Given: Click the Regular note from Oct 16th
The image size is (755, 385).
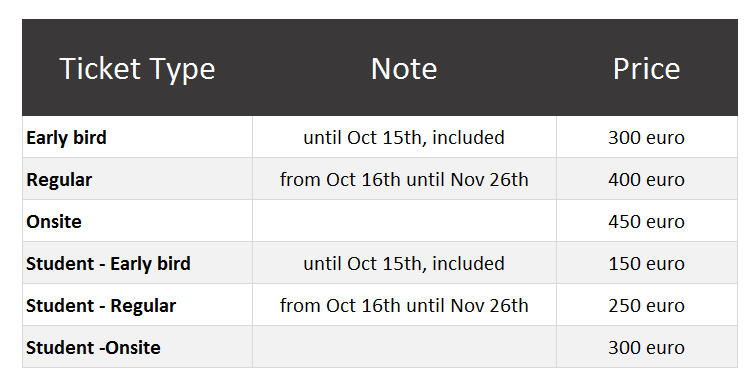Looking at the screenshot, I should pyautogui.click(x=404, y=180).
